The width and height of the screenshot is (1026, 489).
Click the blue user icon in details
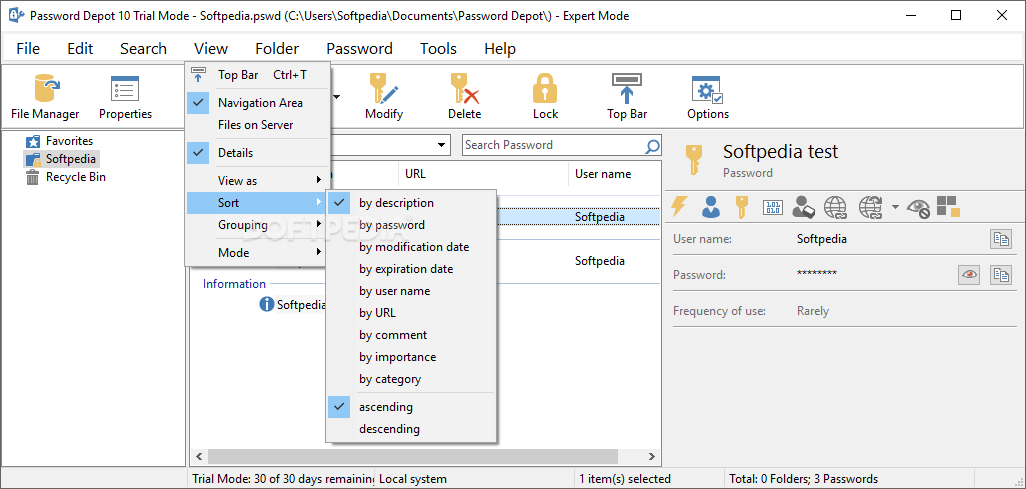pos(711,207)
